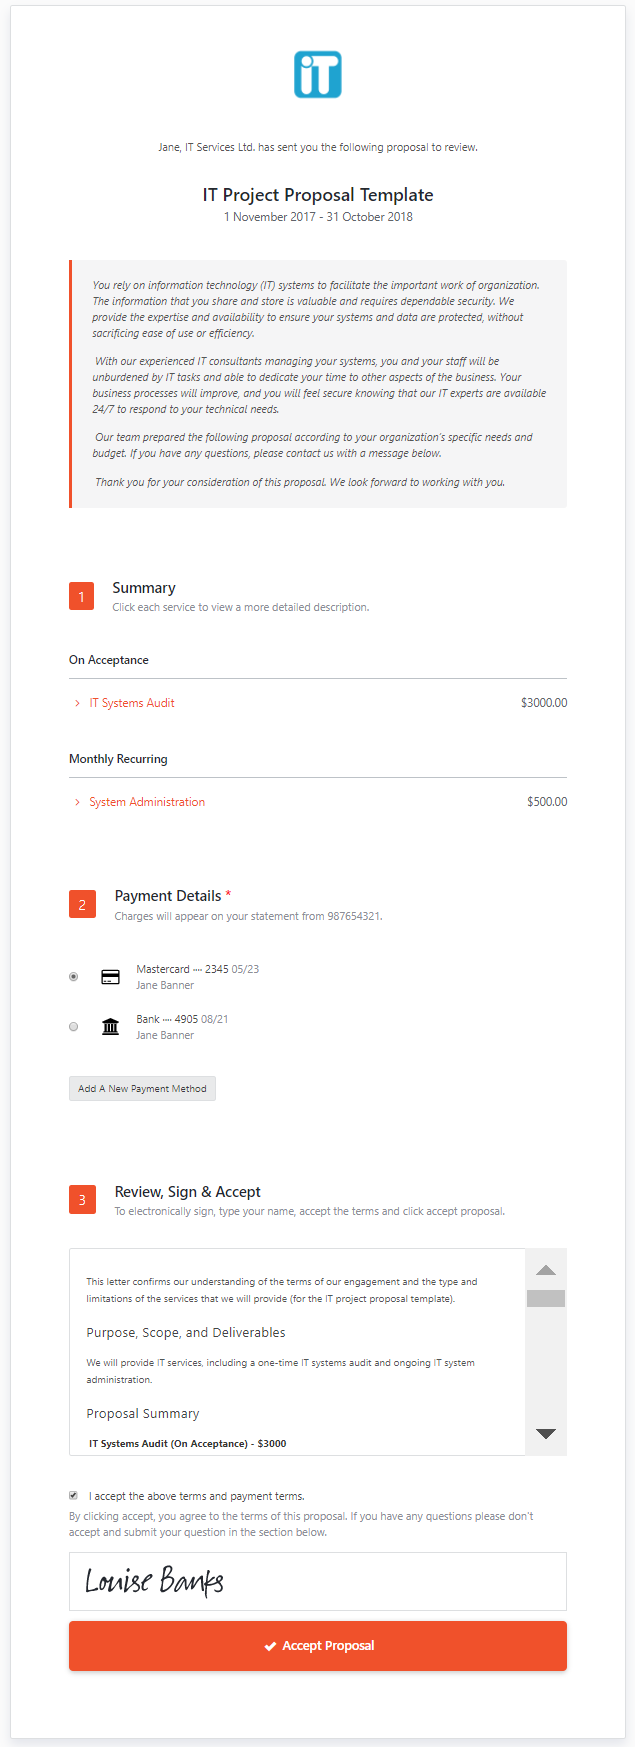Click Add A New Payment Method
The image size is (635, 1747).
tap(142, 1088)
